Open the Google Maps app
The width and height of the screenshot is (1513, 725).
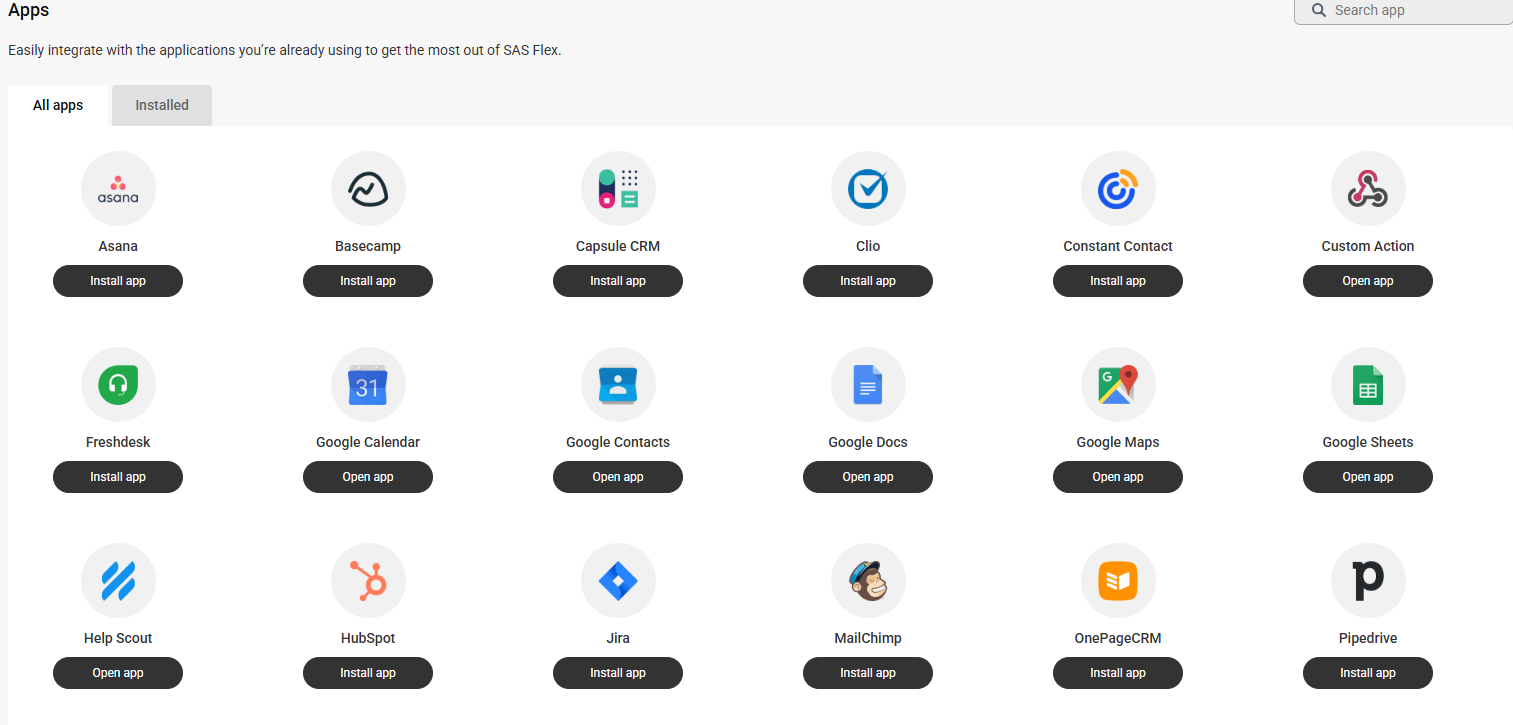tap(1118, 477)
